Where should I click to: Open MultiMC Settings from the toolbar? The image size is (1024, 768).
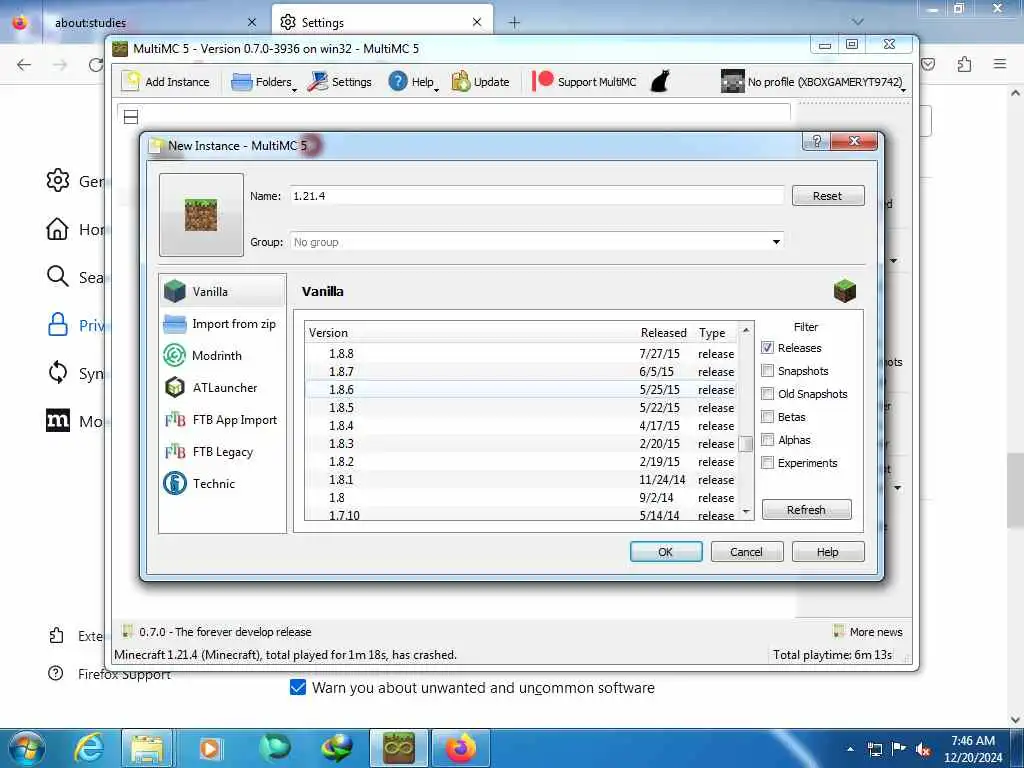coord(340,82)
